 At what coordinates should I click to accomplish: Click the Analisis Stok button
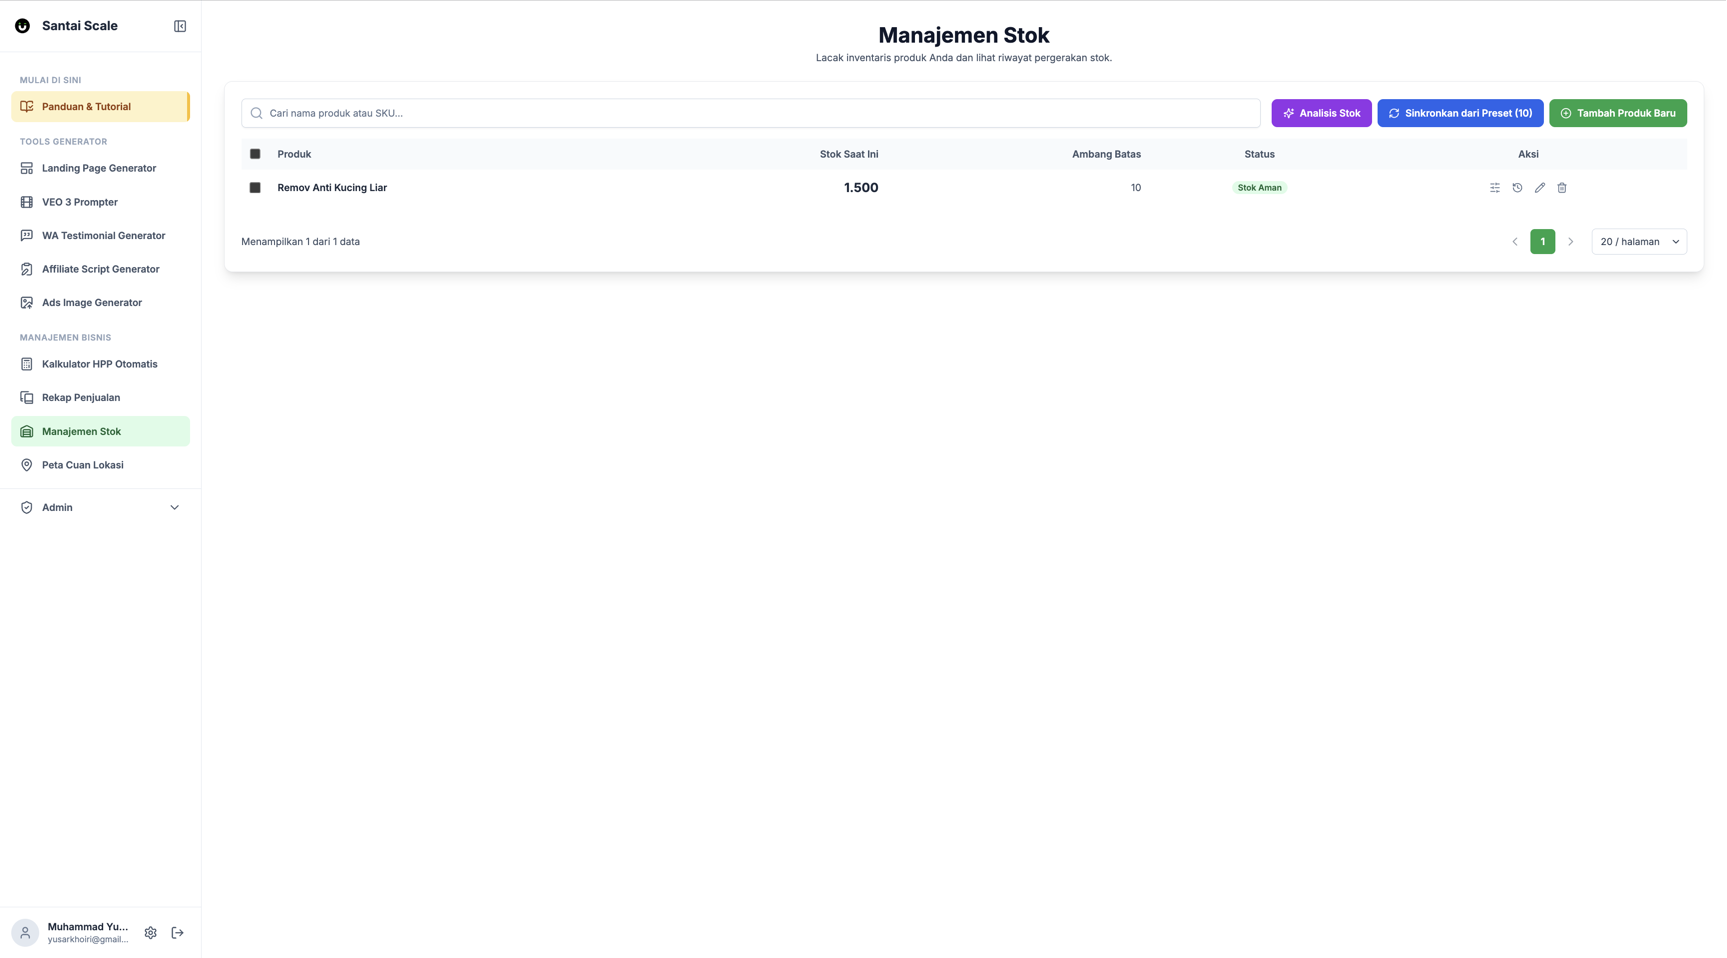1321,113
